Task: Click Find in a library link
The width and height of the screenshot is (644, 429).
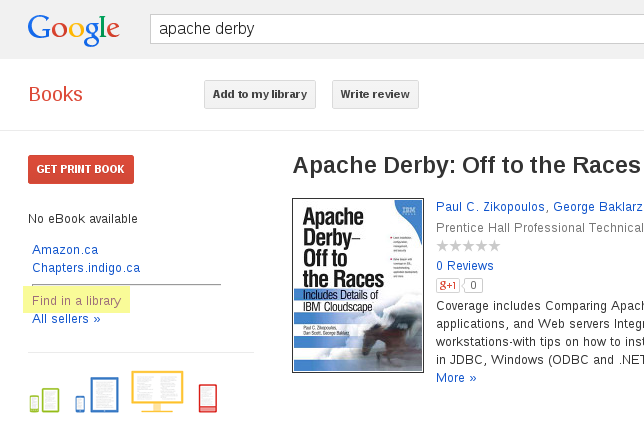Action: [76, 301]
